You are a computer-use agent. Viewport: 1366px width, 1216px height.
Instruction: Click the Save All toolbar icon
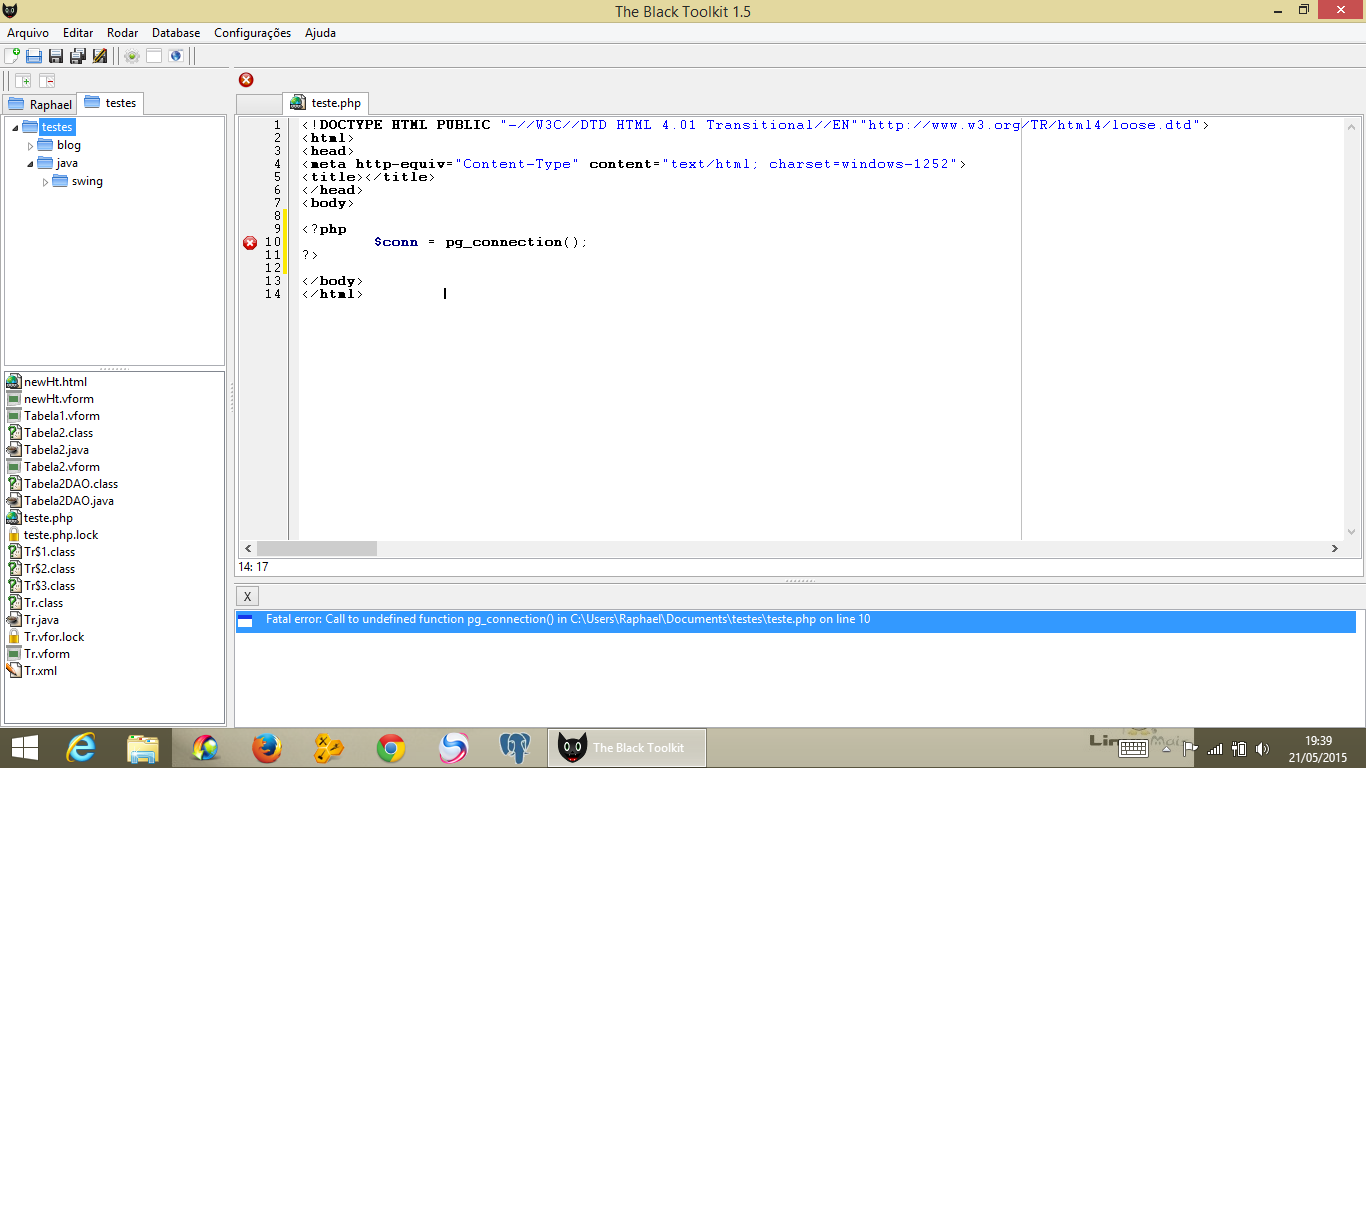77,56
